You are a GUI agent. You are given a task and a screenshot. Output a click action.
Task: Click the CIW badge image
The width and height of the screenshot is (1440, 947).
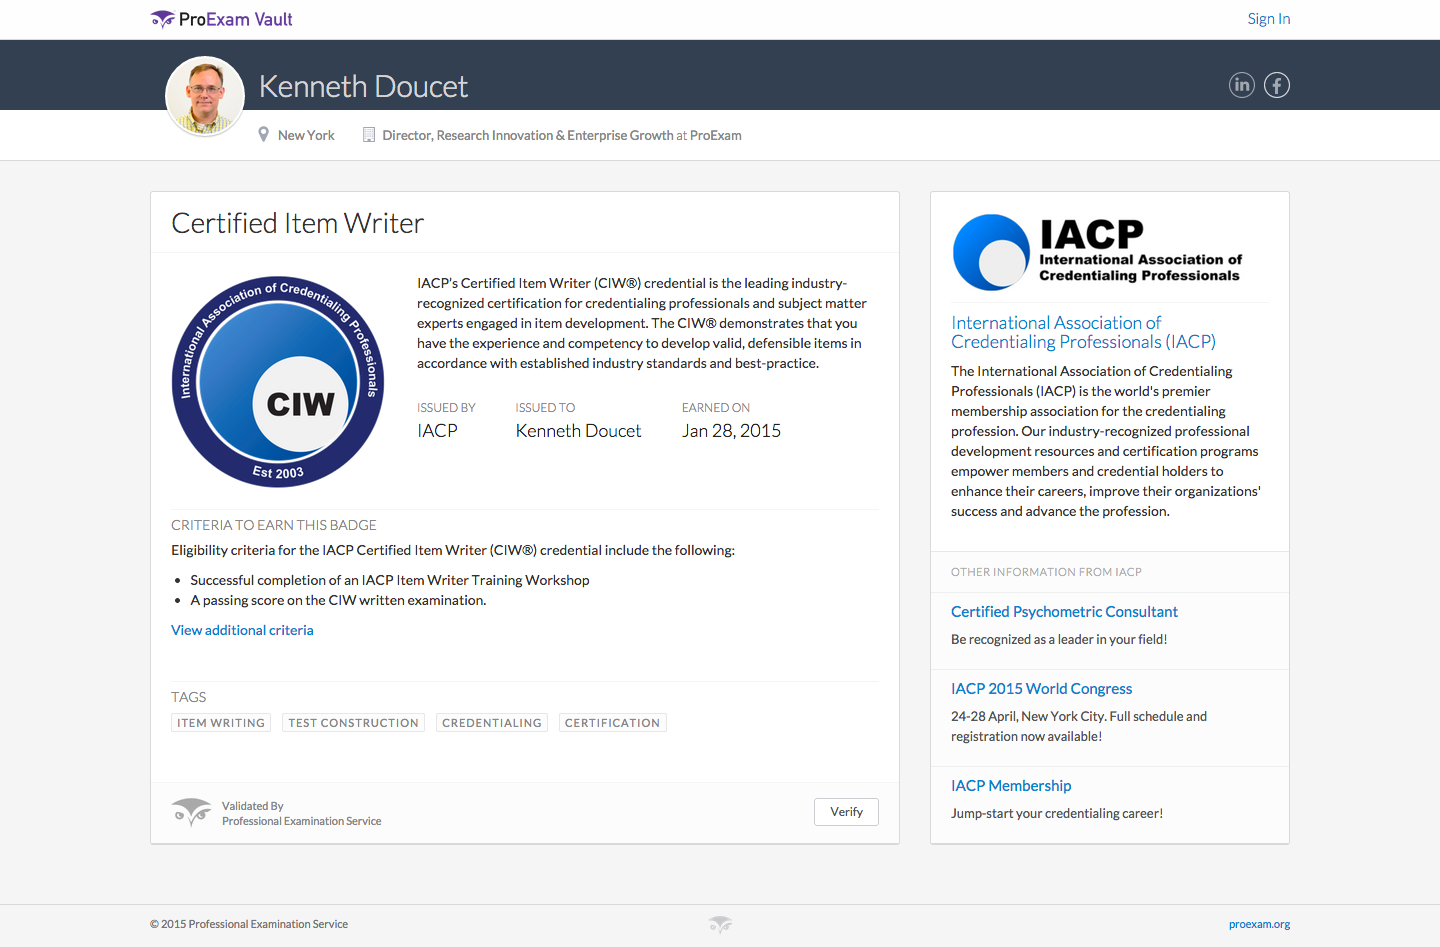coord(278,381)
